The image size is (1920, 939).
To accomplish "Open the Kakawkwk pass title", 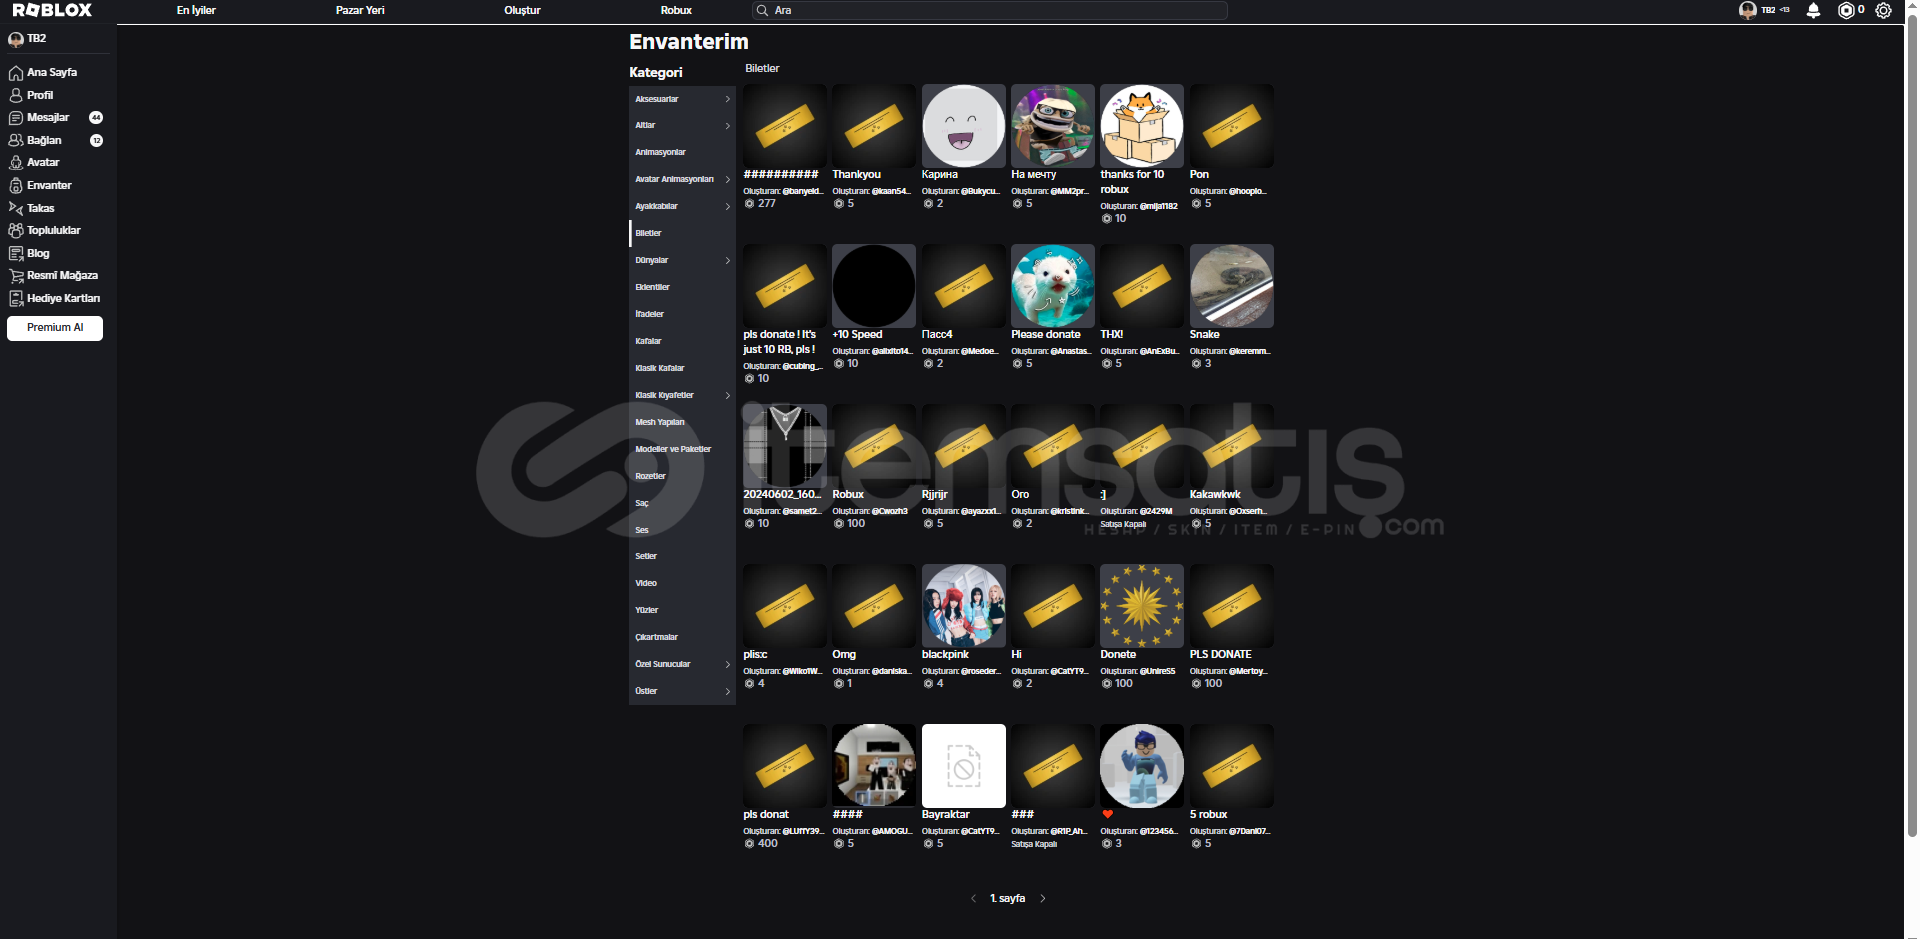I will coord(1215,494).
